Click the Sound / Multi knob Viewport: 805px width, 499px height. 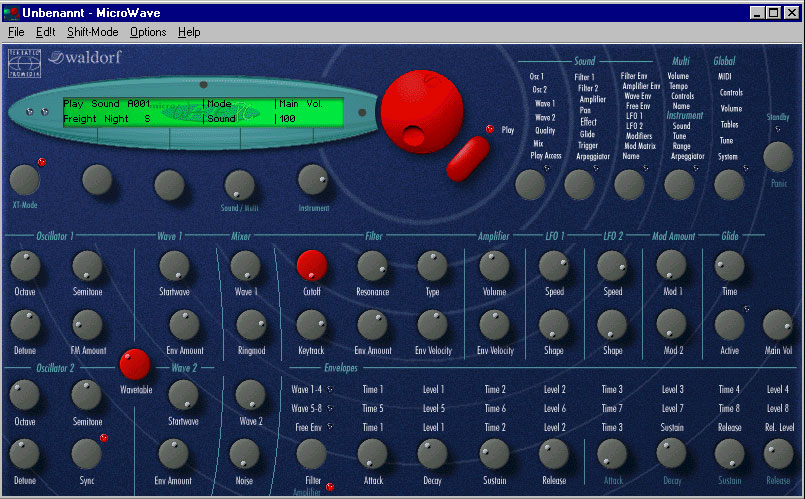click(239, 185)
